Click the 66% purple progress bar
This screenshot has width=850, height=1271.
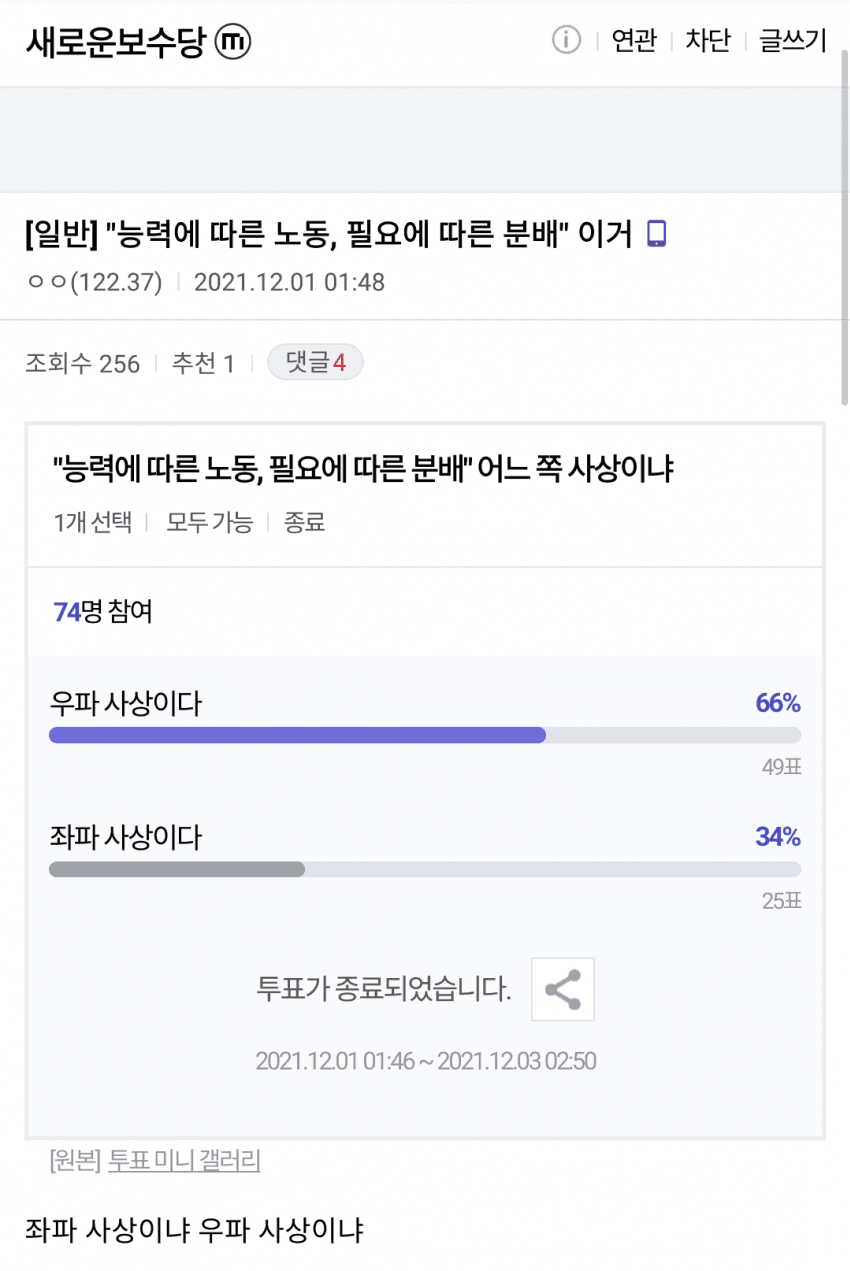298,735
